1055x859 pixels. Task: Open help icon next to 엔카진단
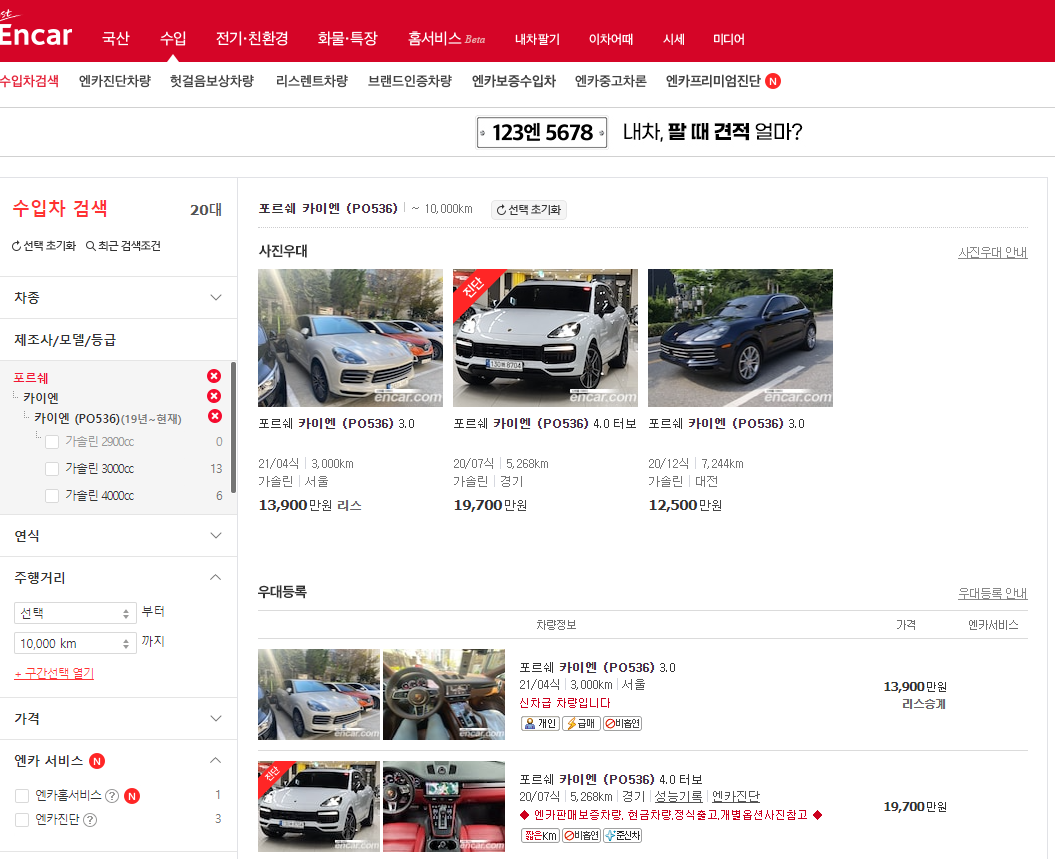point(89,820)
